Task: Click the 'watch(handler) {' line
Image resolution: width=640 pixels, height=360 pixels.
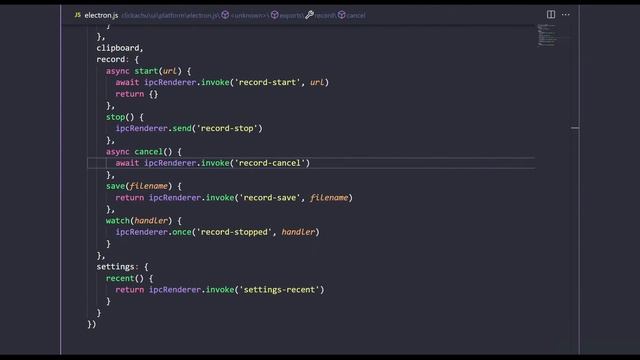Action: 144,221
